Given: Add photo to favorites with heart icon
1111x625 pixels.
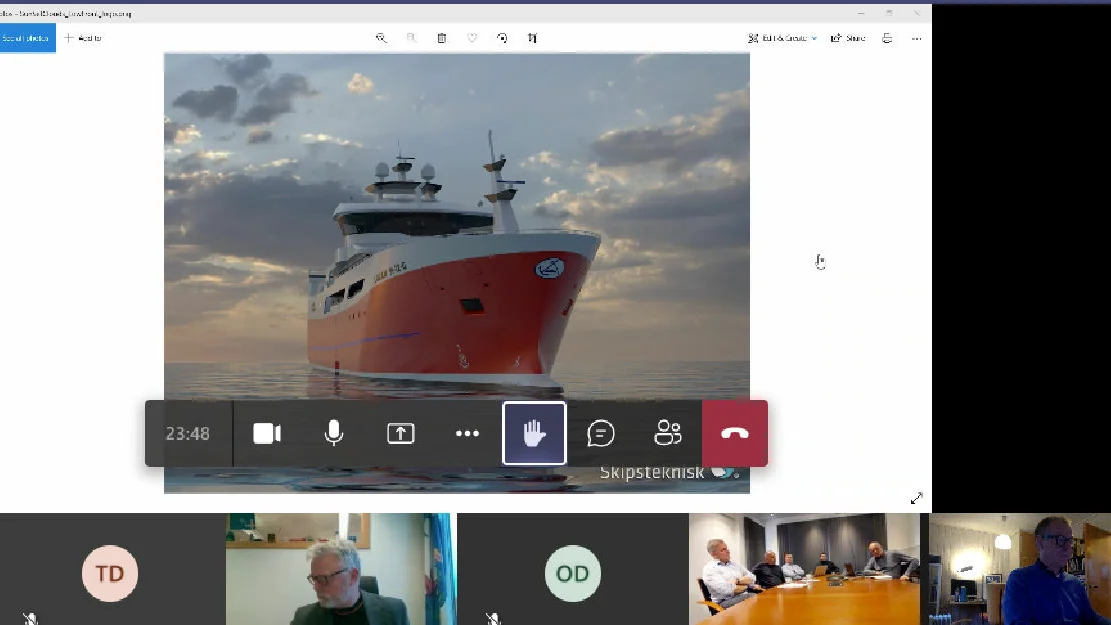Looking at the screenshot, I should pos(472,38).
